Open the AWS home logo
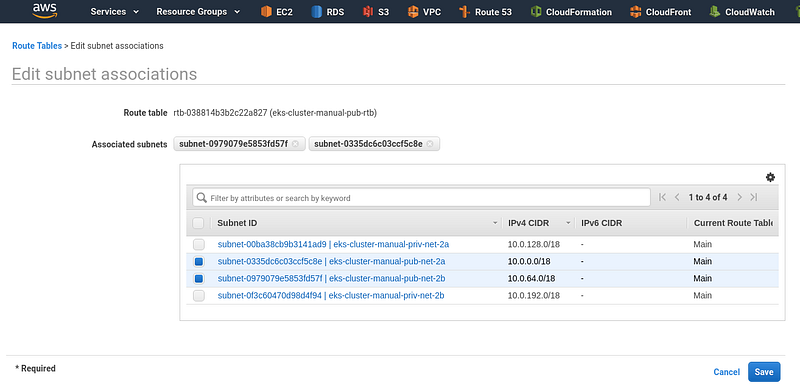The width and height of the screenshot is (800, 385). tap(45, 11)
